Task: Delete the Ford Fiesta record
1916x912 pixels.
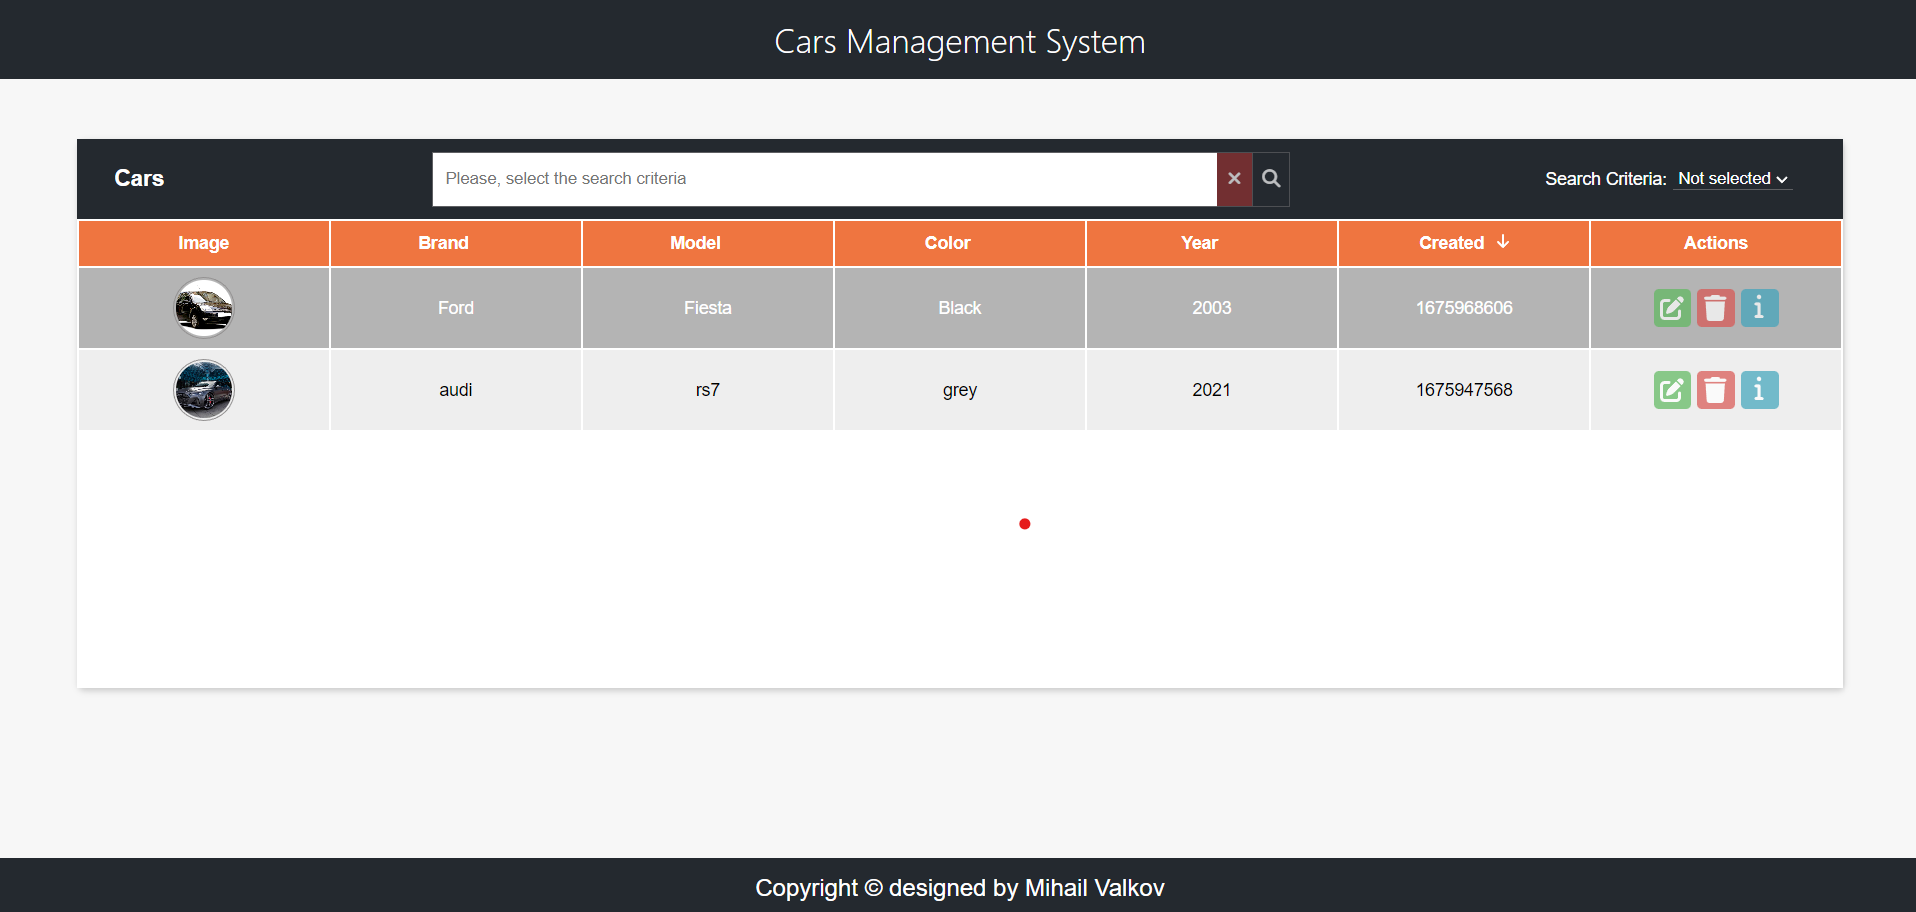Action: tap(1716, 307)
